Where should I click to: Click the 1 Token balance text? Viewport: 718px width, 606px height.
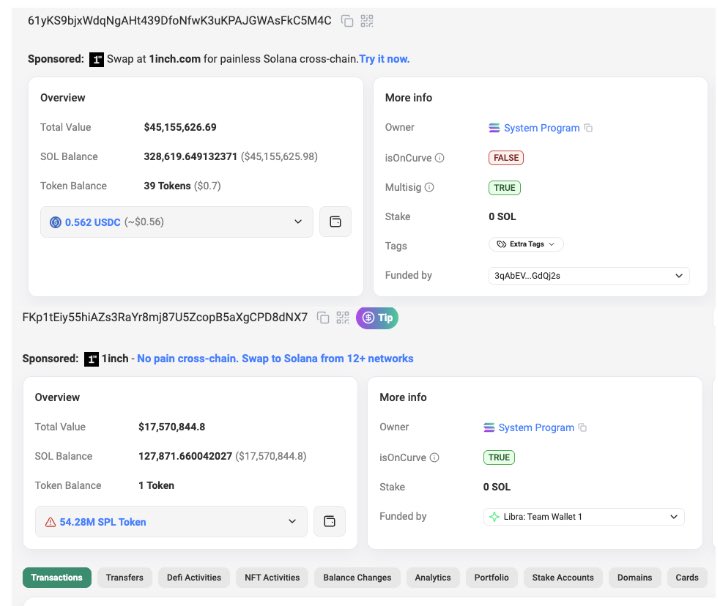(156, 486)
